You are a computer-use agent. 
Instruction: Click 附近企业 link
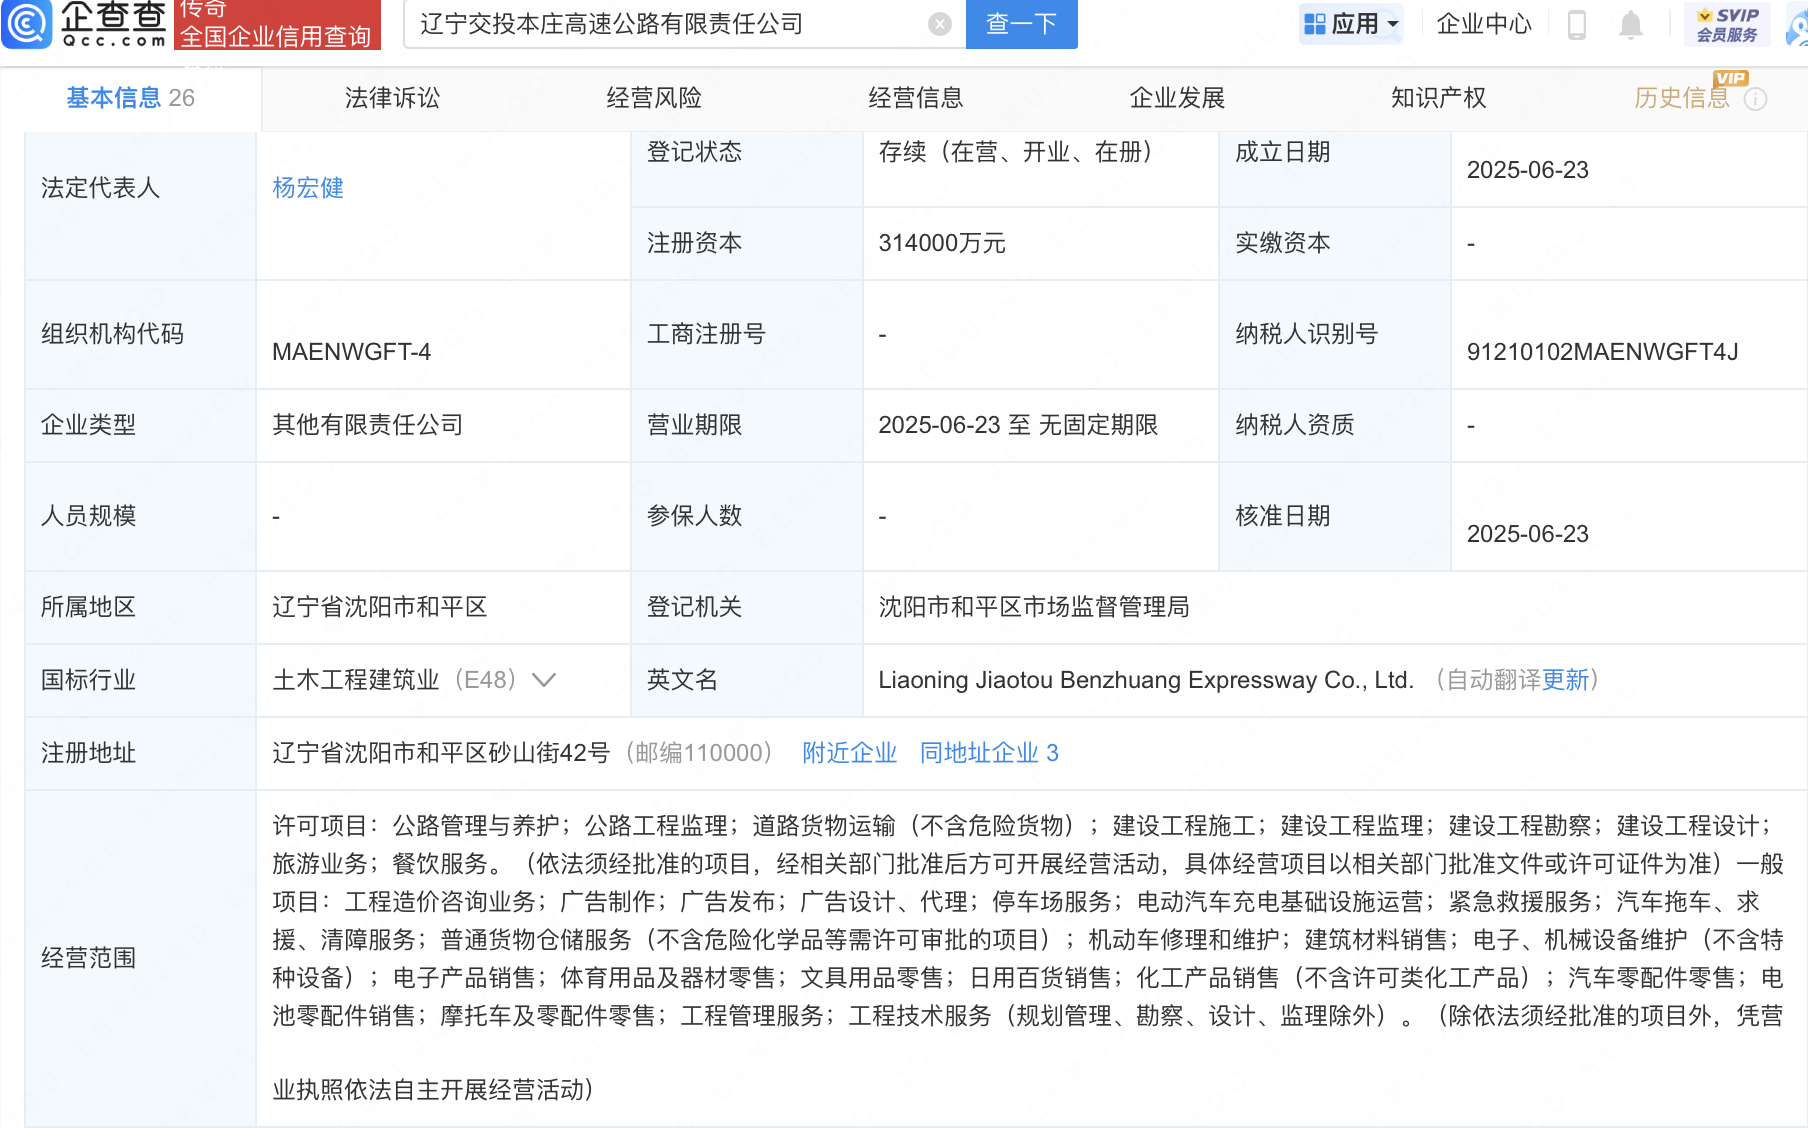(849, 753)
